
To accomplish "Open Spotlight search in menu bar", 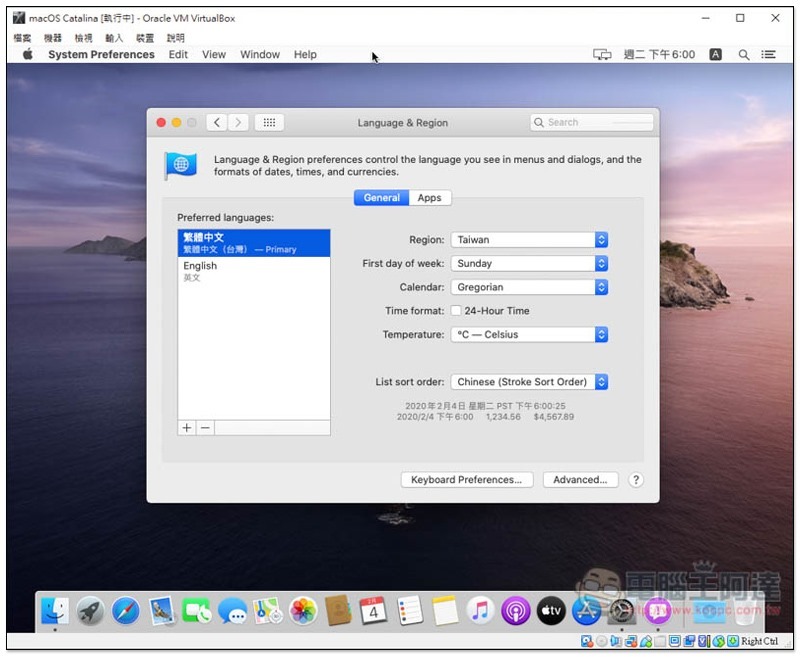I will tap(743, 55).
